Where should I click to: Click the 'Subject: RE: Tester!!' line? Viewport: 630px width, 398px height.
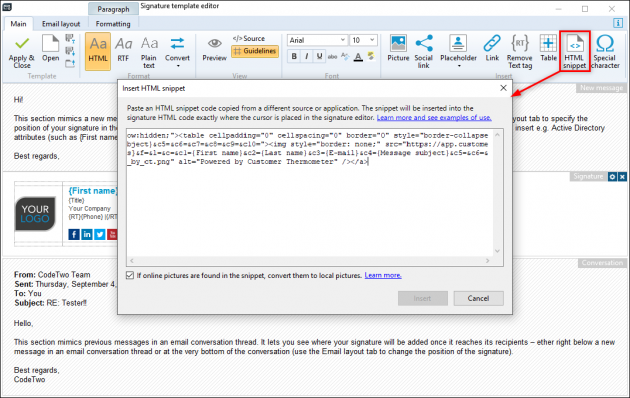coord(51,303)
